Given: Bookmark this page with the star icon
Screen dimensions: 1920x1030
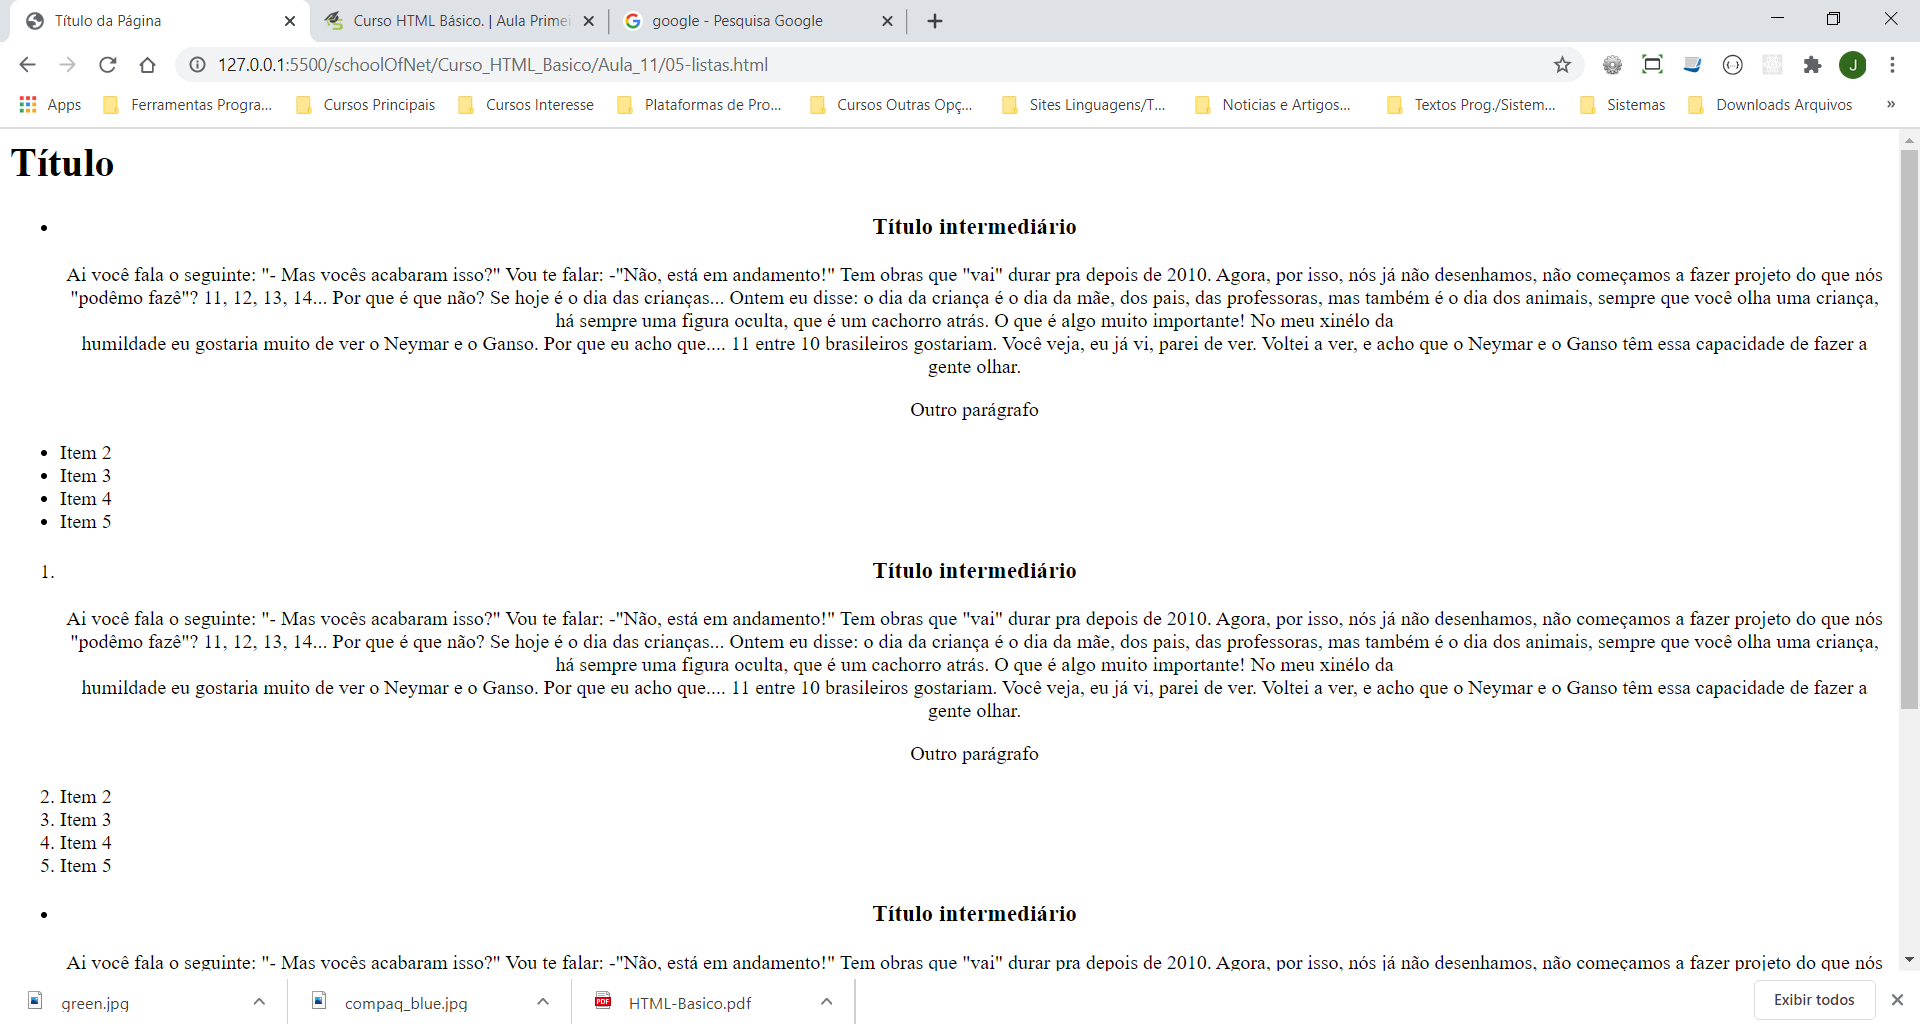Looking at the screenshot, I should (1562, 65).
